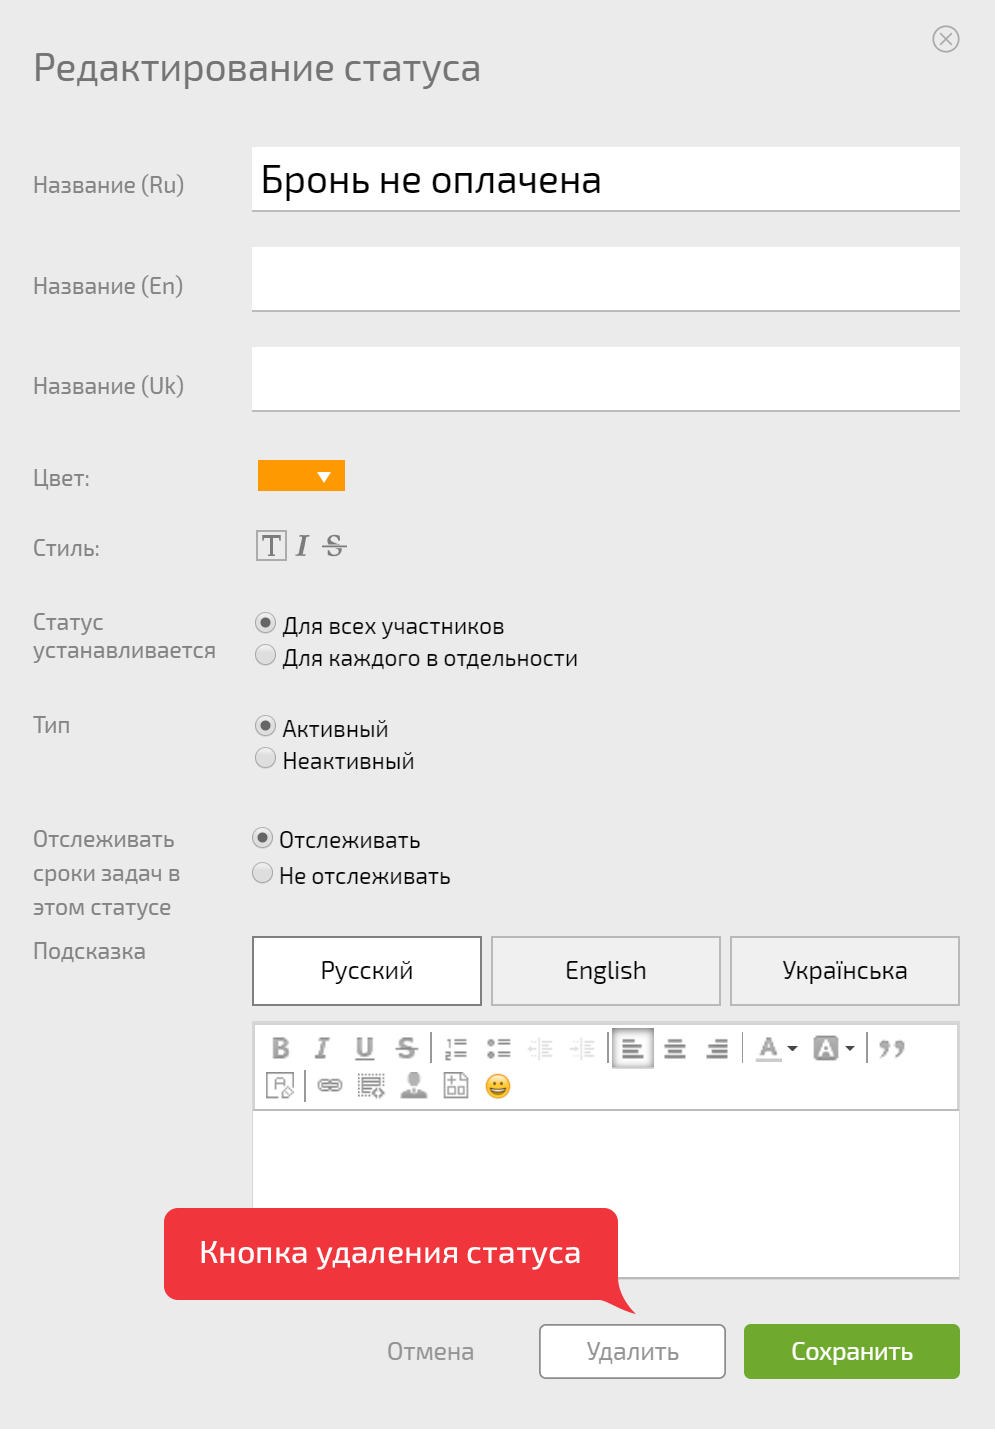Apply strikethrough S style to status name
The image size is (995, 1429).
(x=335, y=545)
